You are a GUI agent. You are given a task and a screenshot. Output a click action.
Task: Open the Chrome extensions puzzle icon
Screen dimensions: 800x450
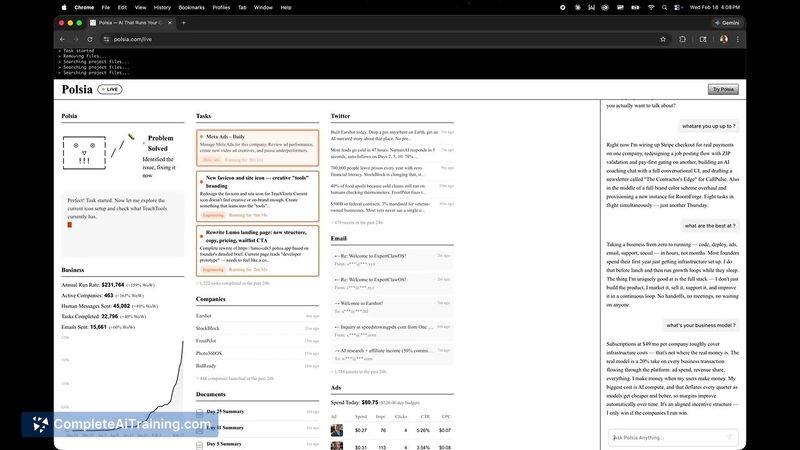pos(682,39)
